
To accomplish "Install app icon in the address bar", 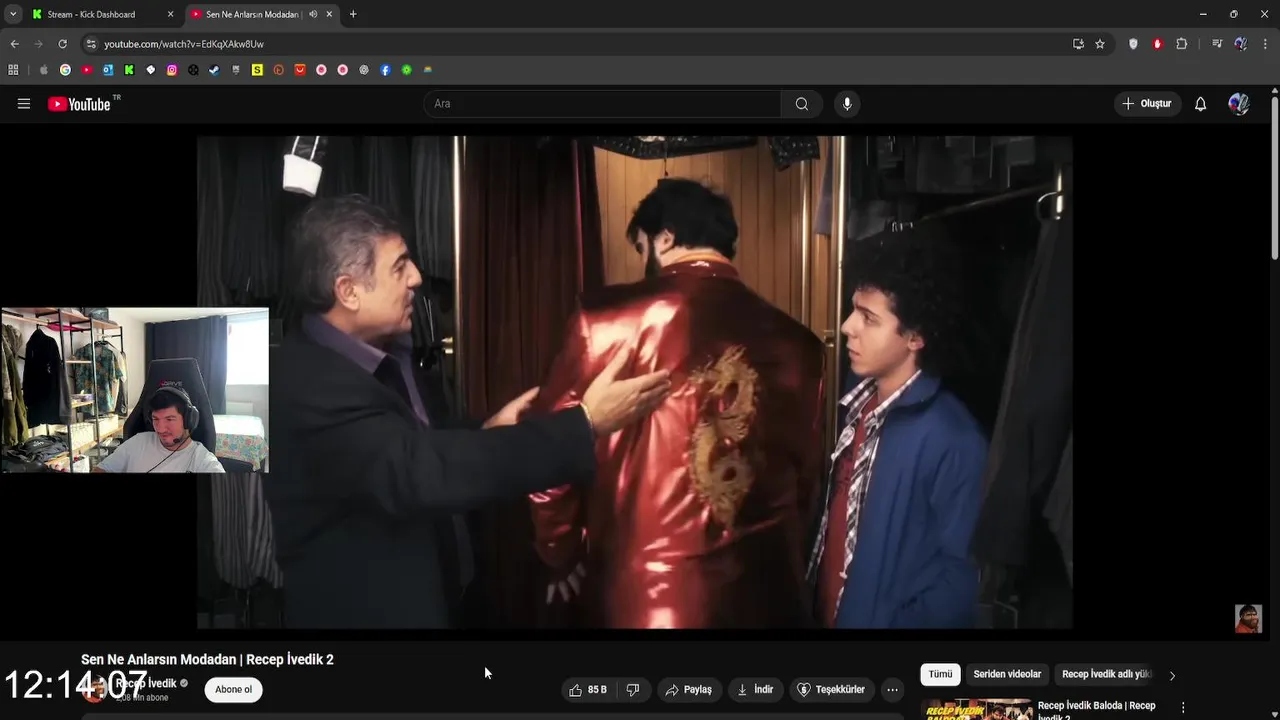I will pyautogui.click(x=1078, y=44).
